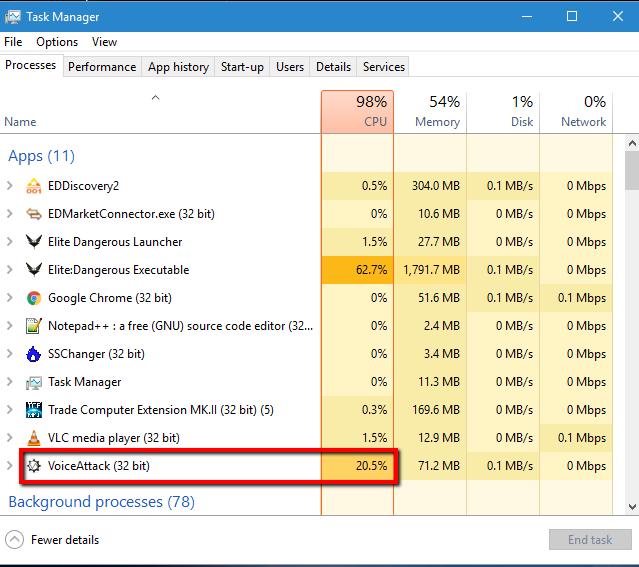Click the Notepad++ icon
The height and width of the screenshot is (567, 639).
[34, 326]
